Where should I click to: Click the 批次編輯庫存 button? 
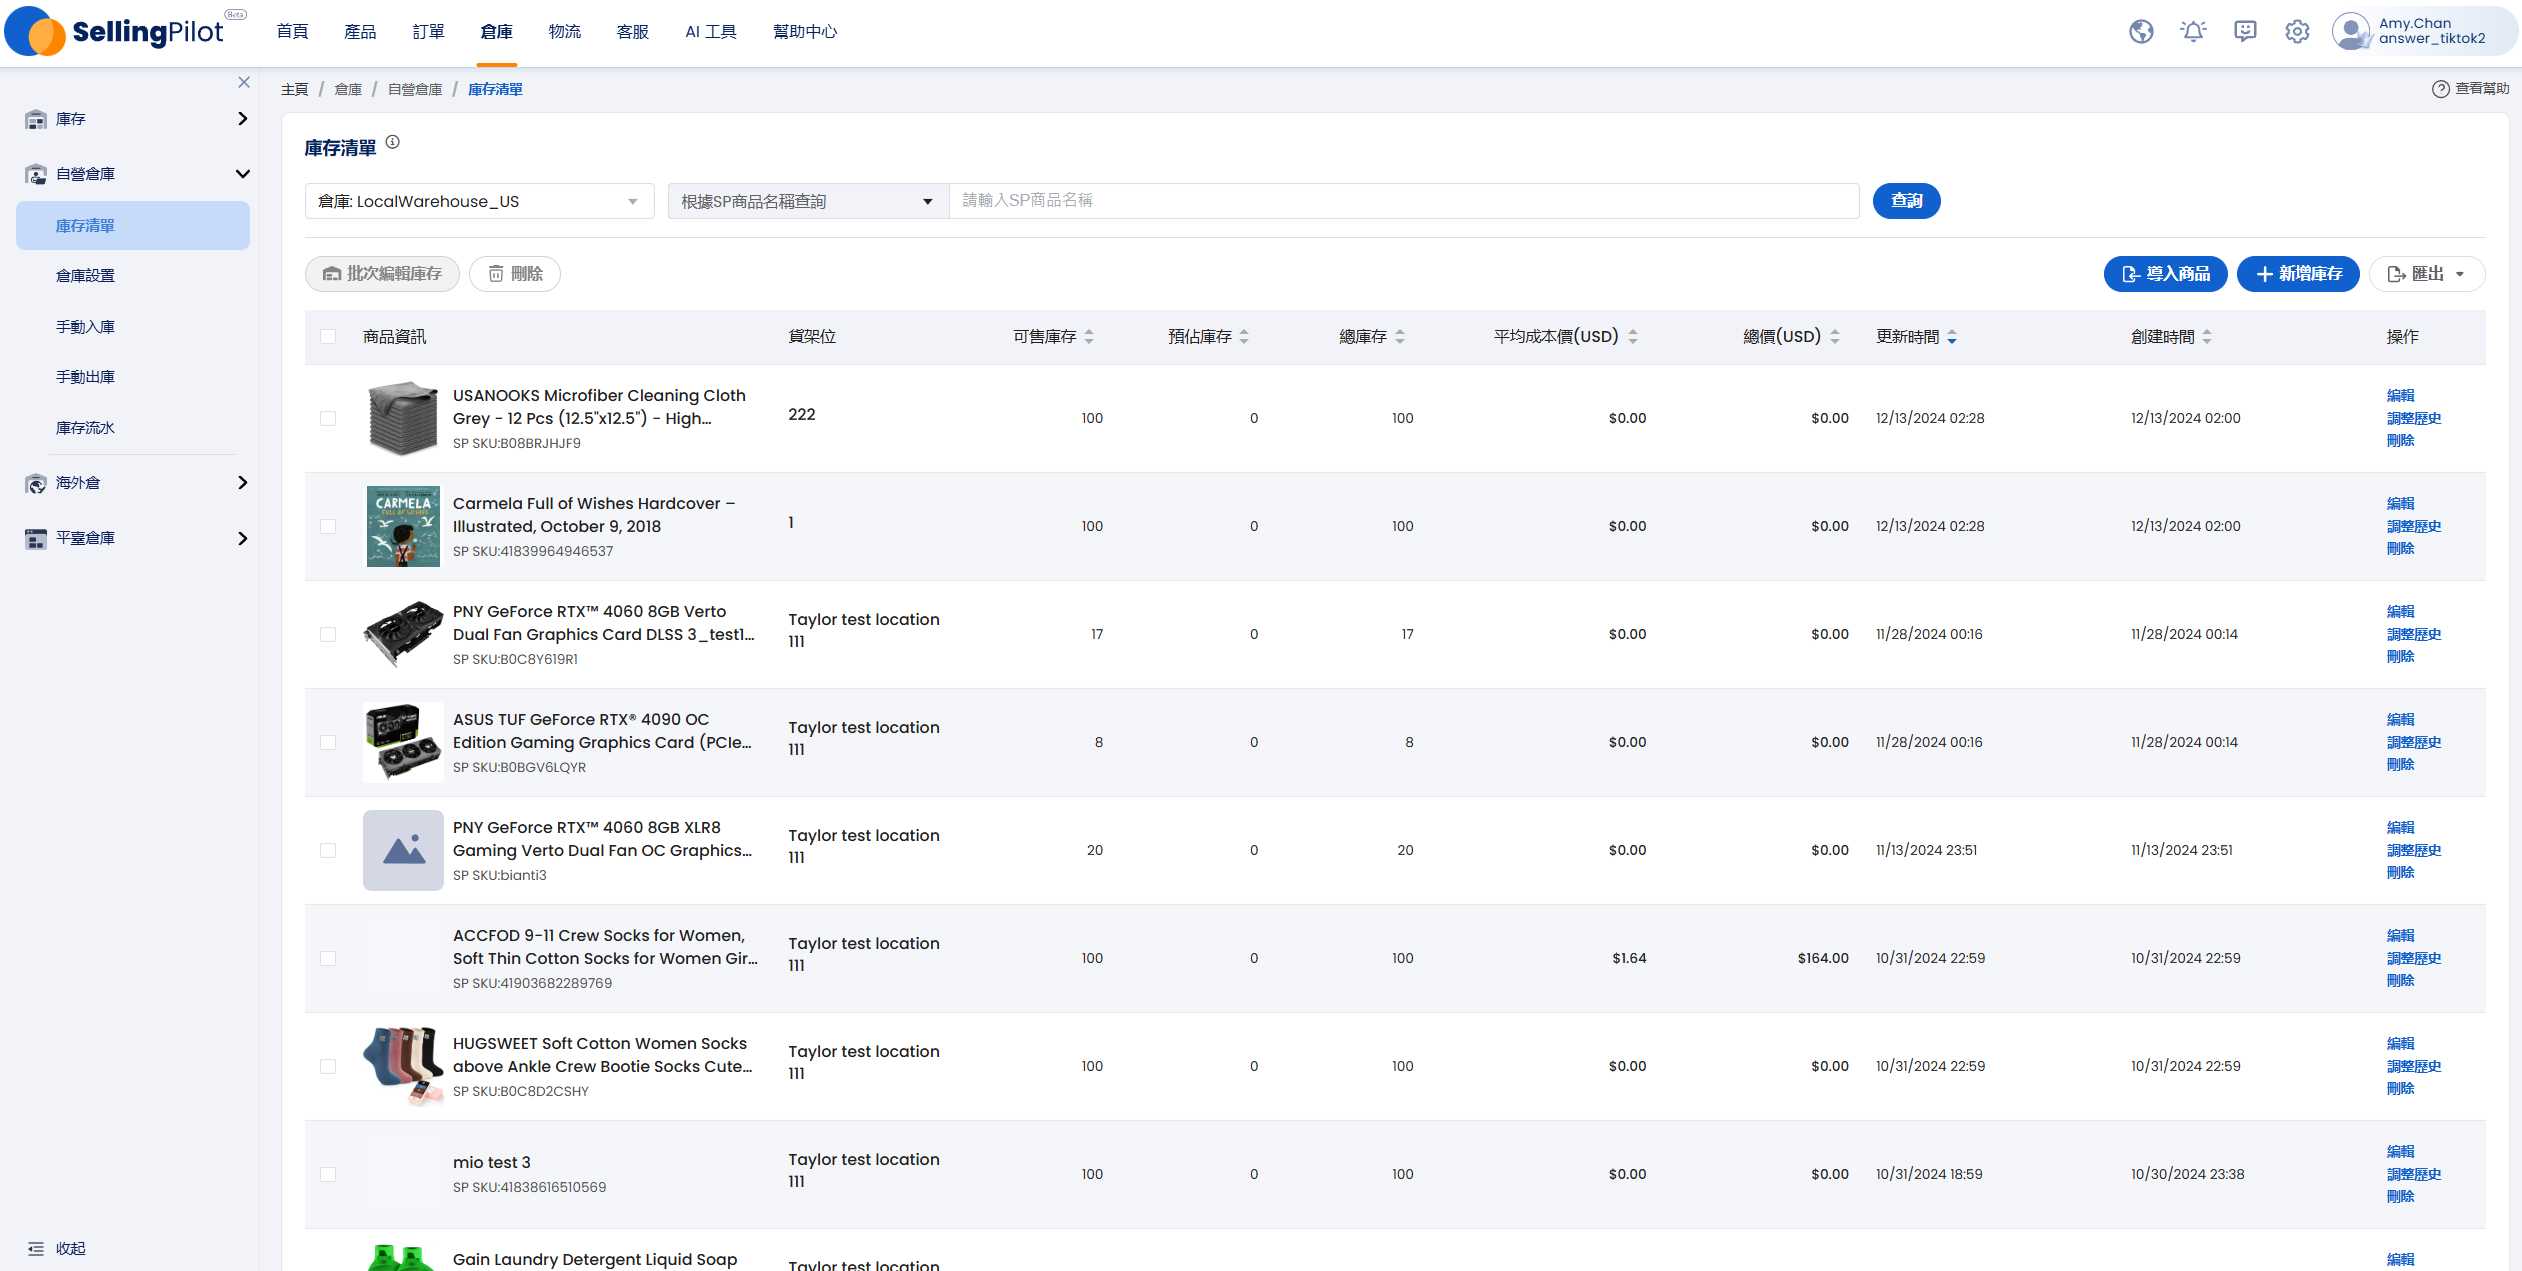tap(382, 274)
